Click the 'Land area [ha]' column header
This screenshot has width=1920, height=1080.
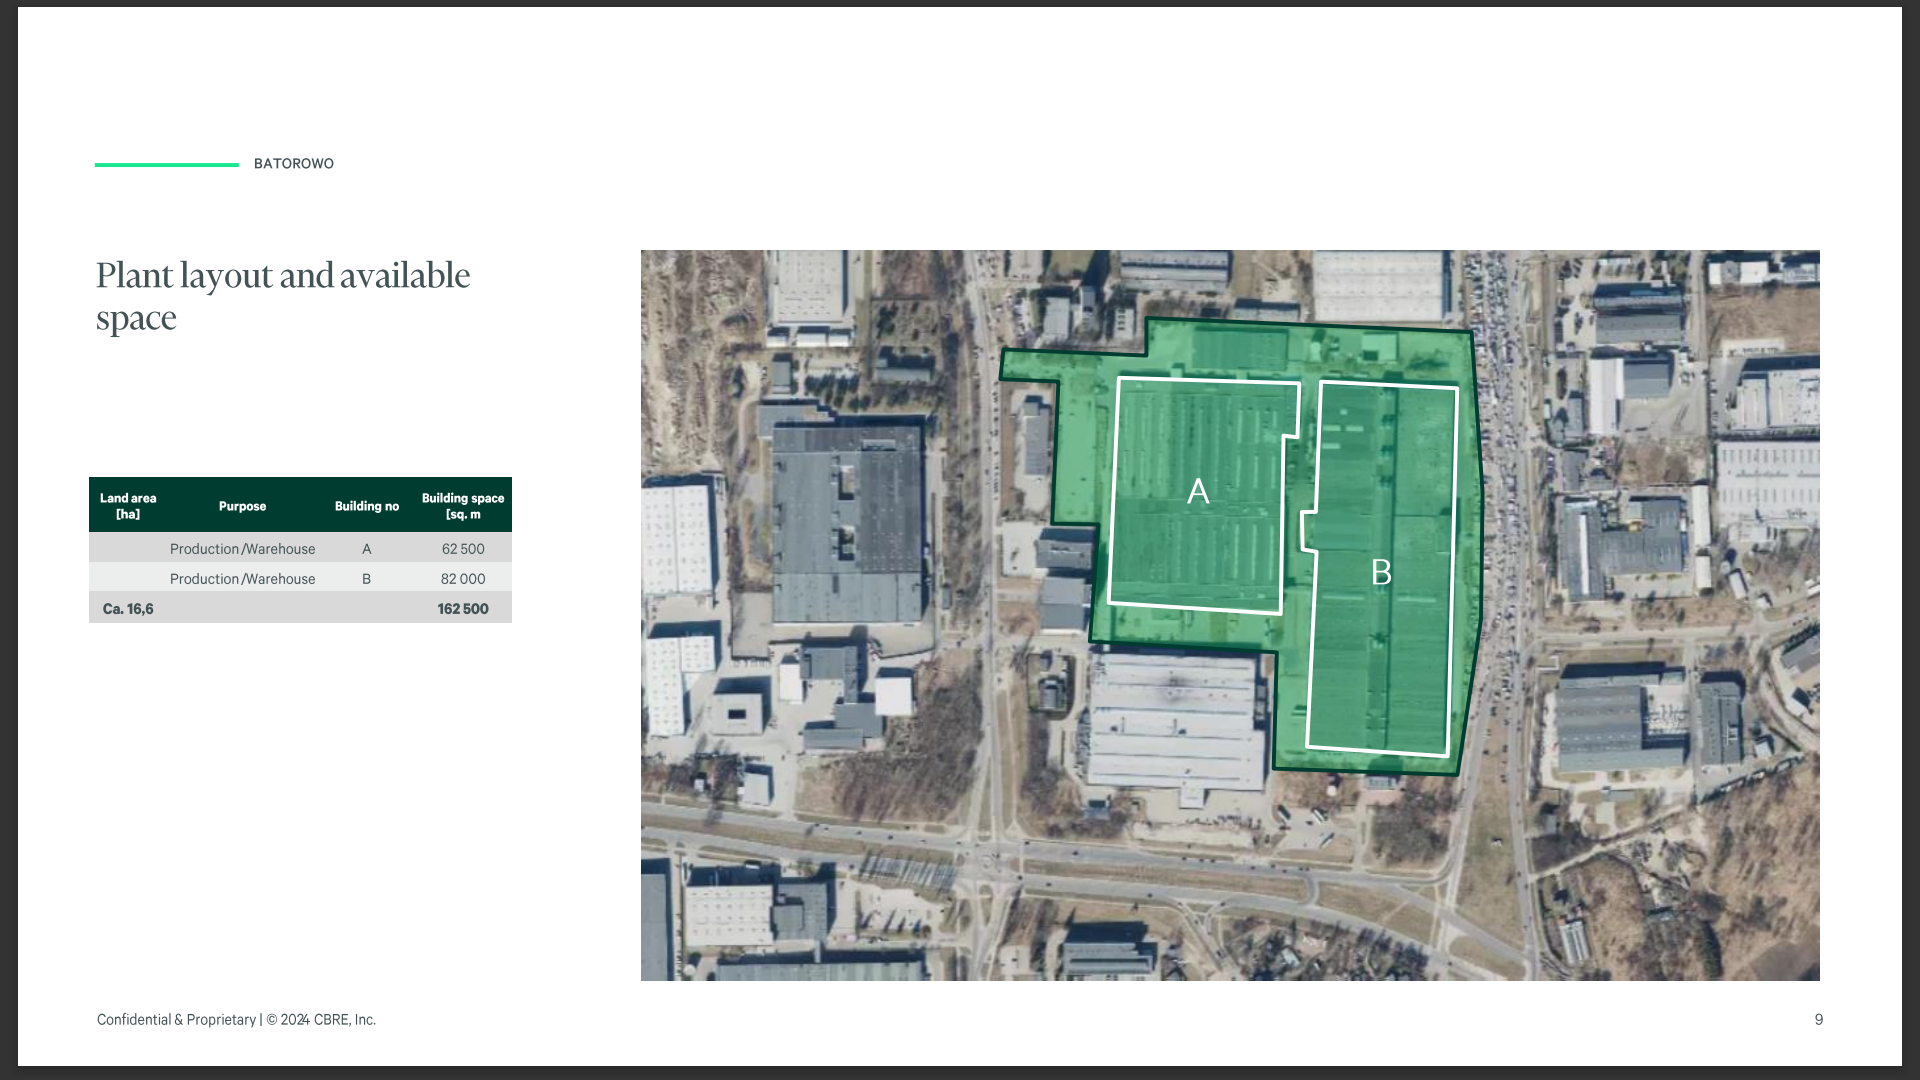pyautogui.click(x=128, y=506)
